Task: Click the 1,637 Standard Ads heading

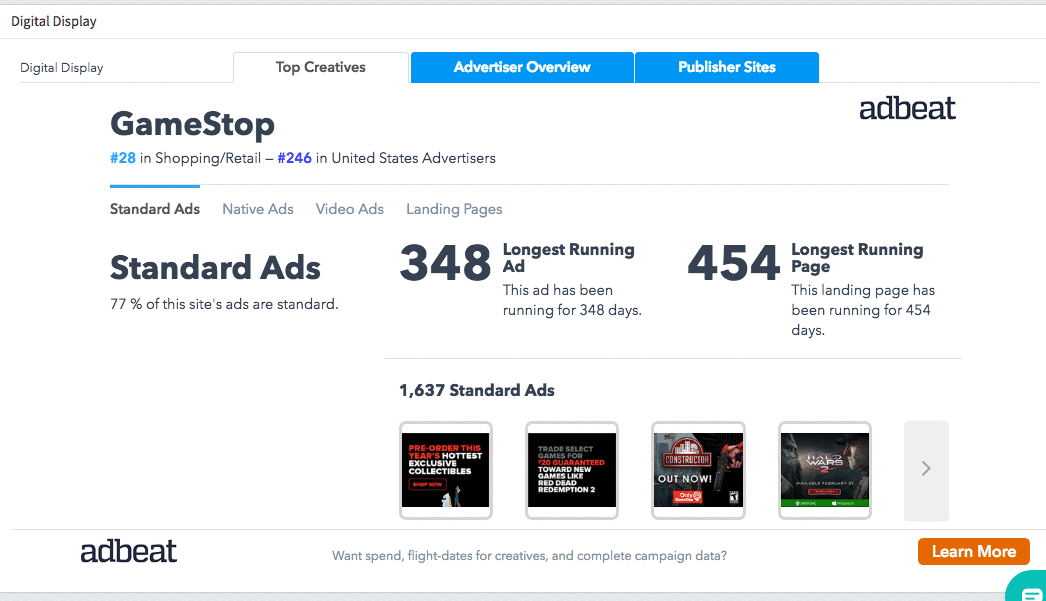Action: pyautogui.click(x=477, y=390)
